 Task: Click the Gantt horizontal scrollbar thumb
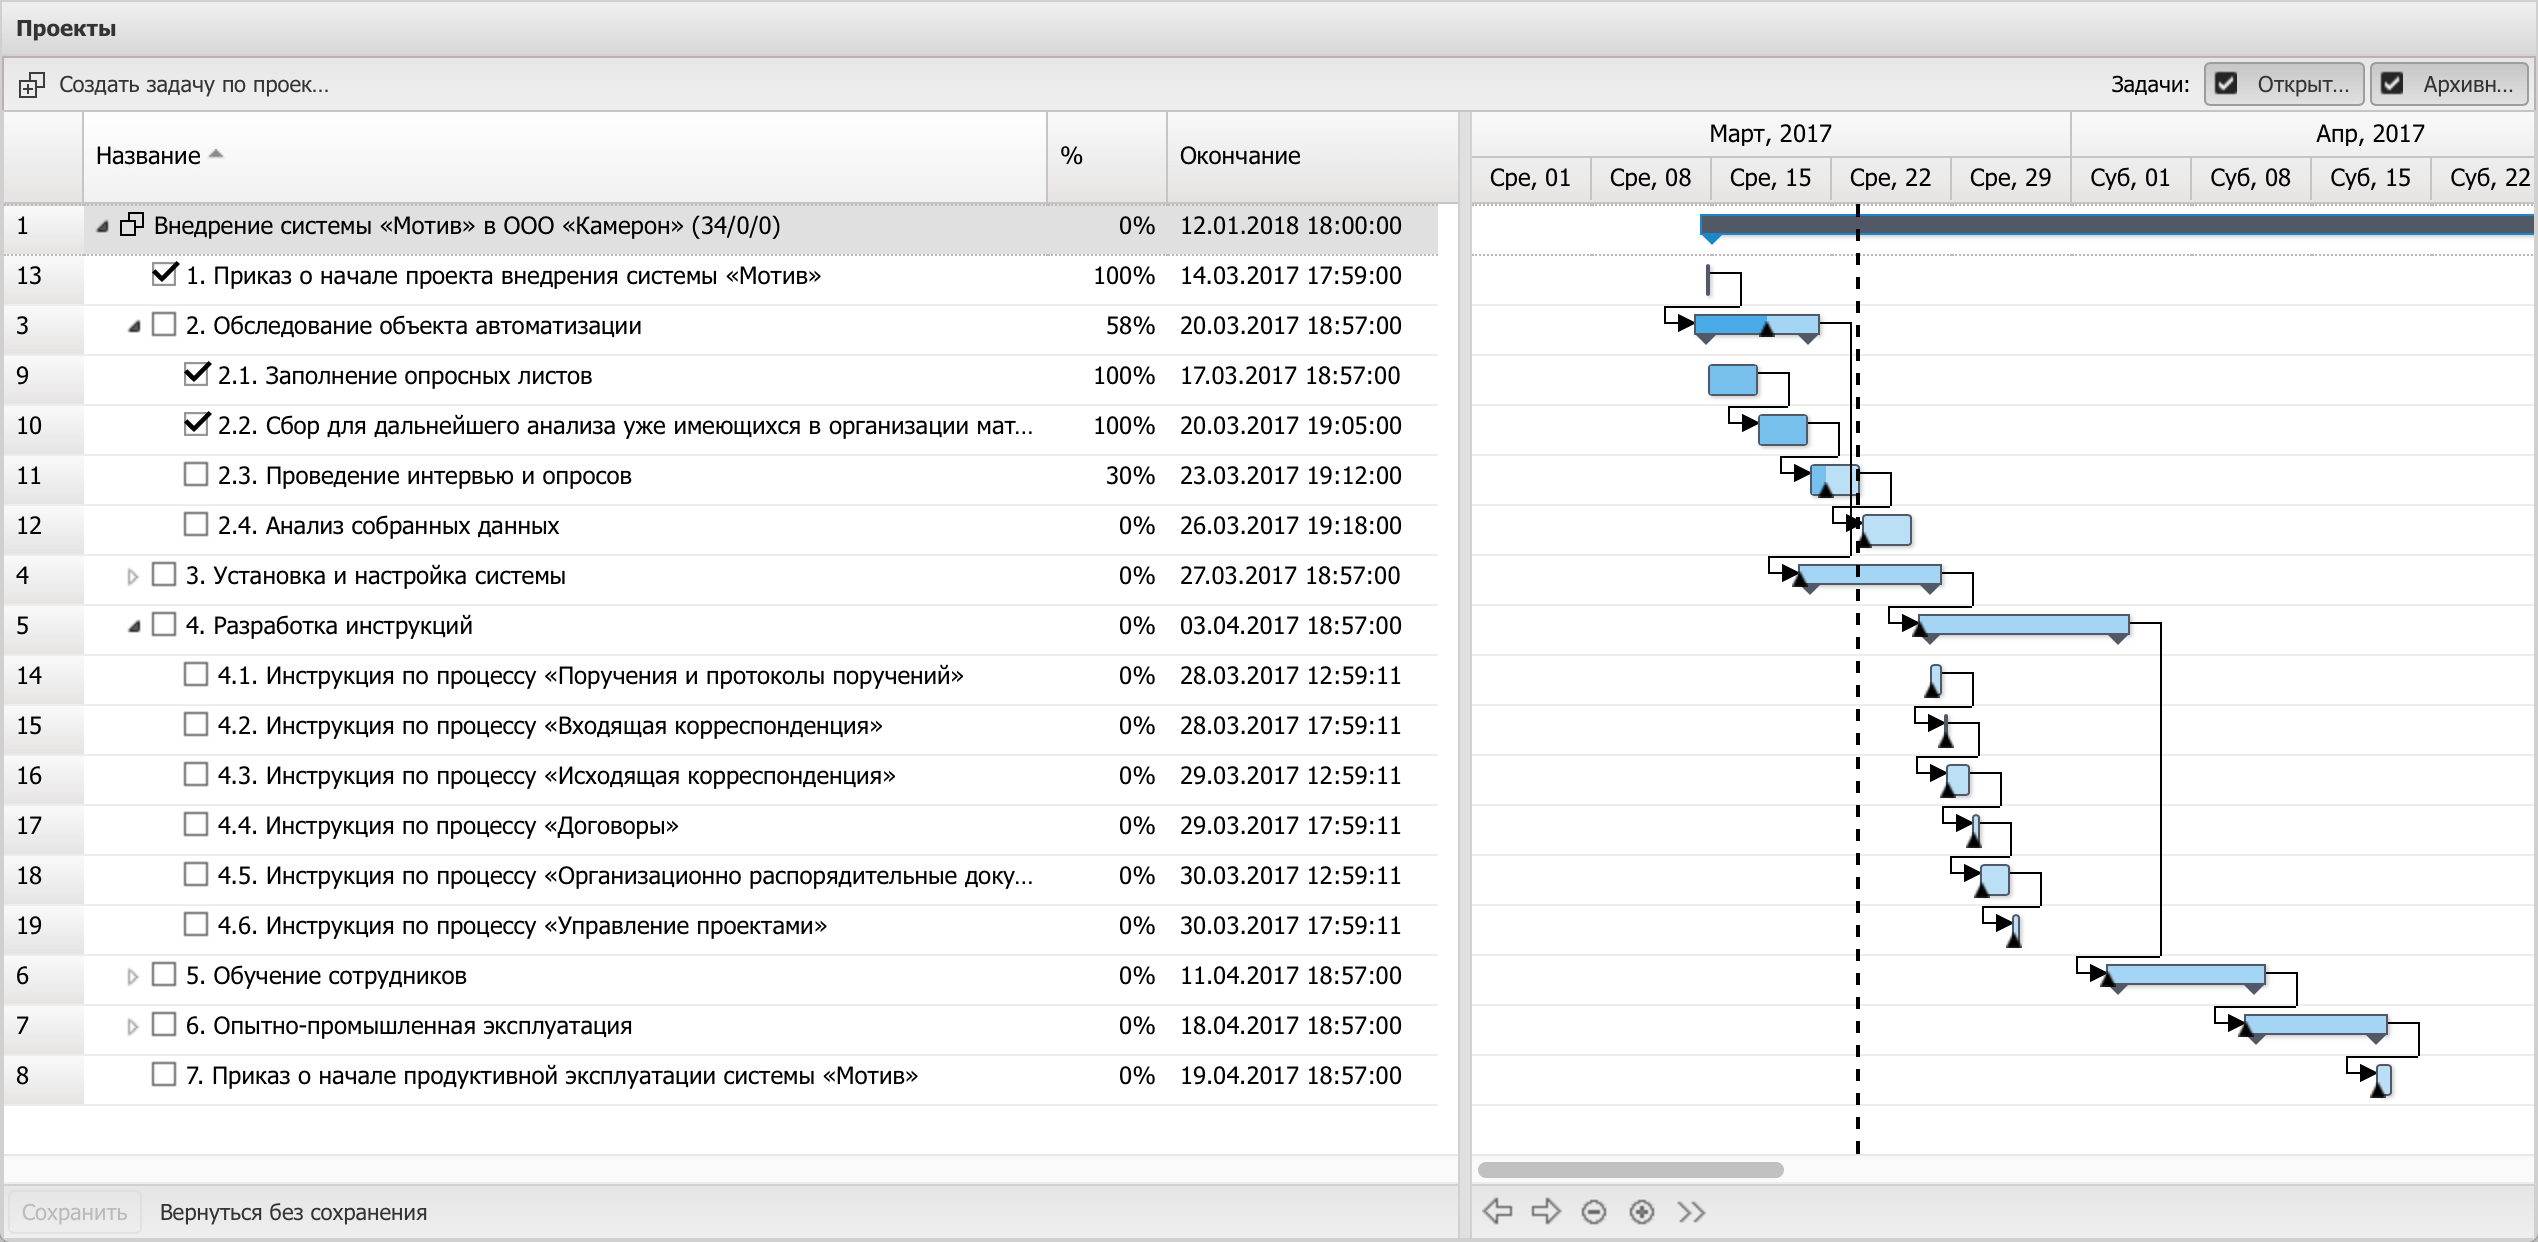[1630, 1169]
